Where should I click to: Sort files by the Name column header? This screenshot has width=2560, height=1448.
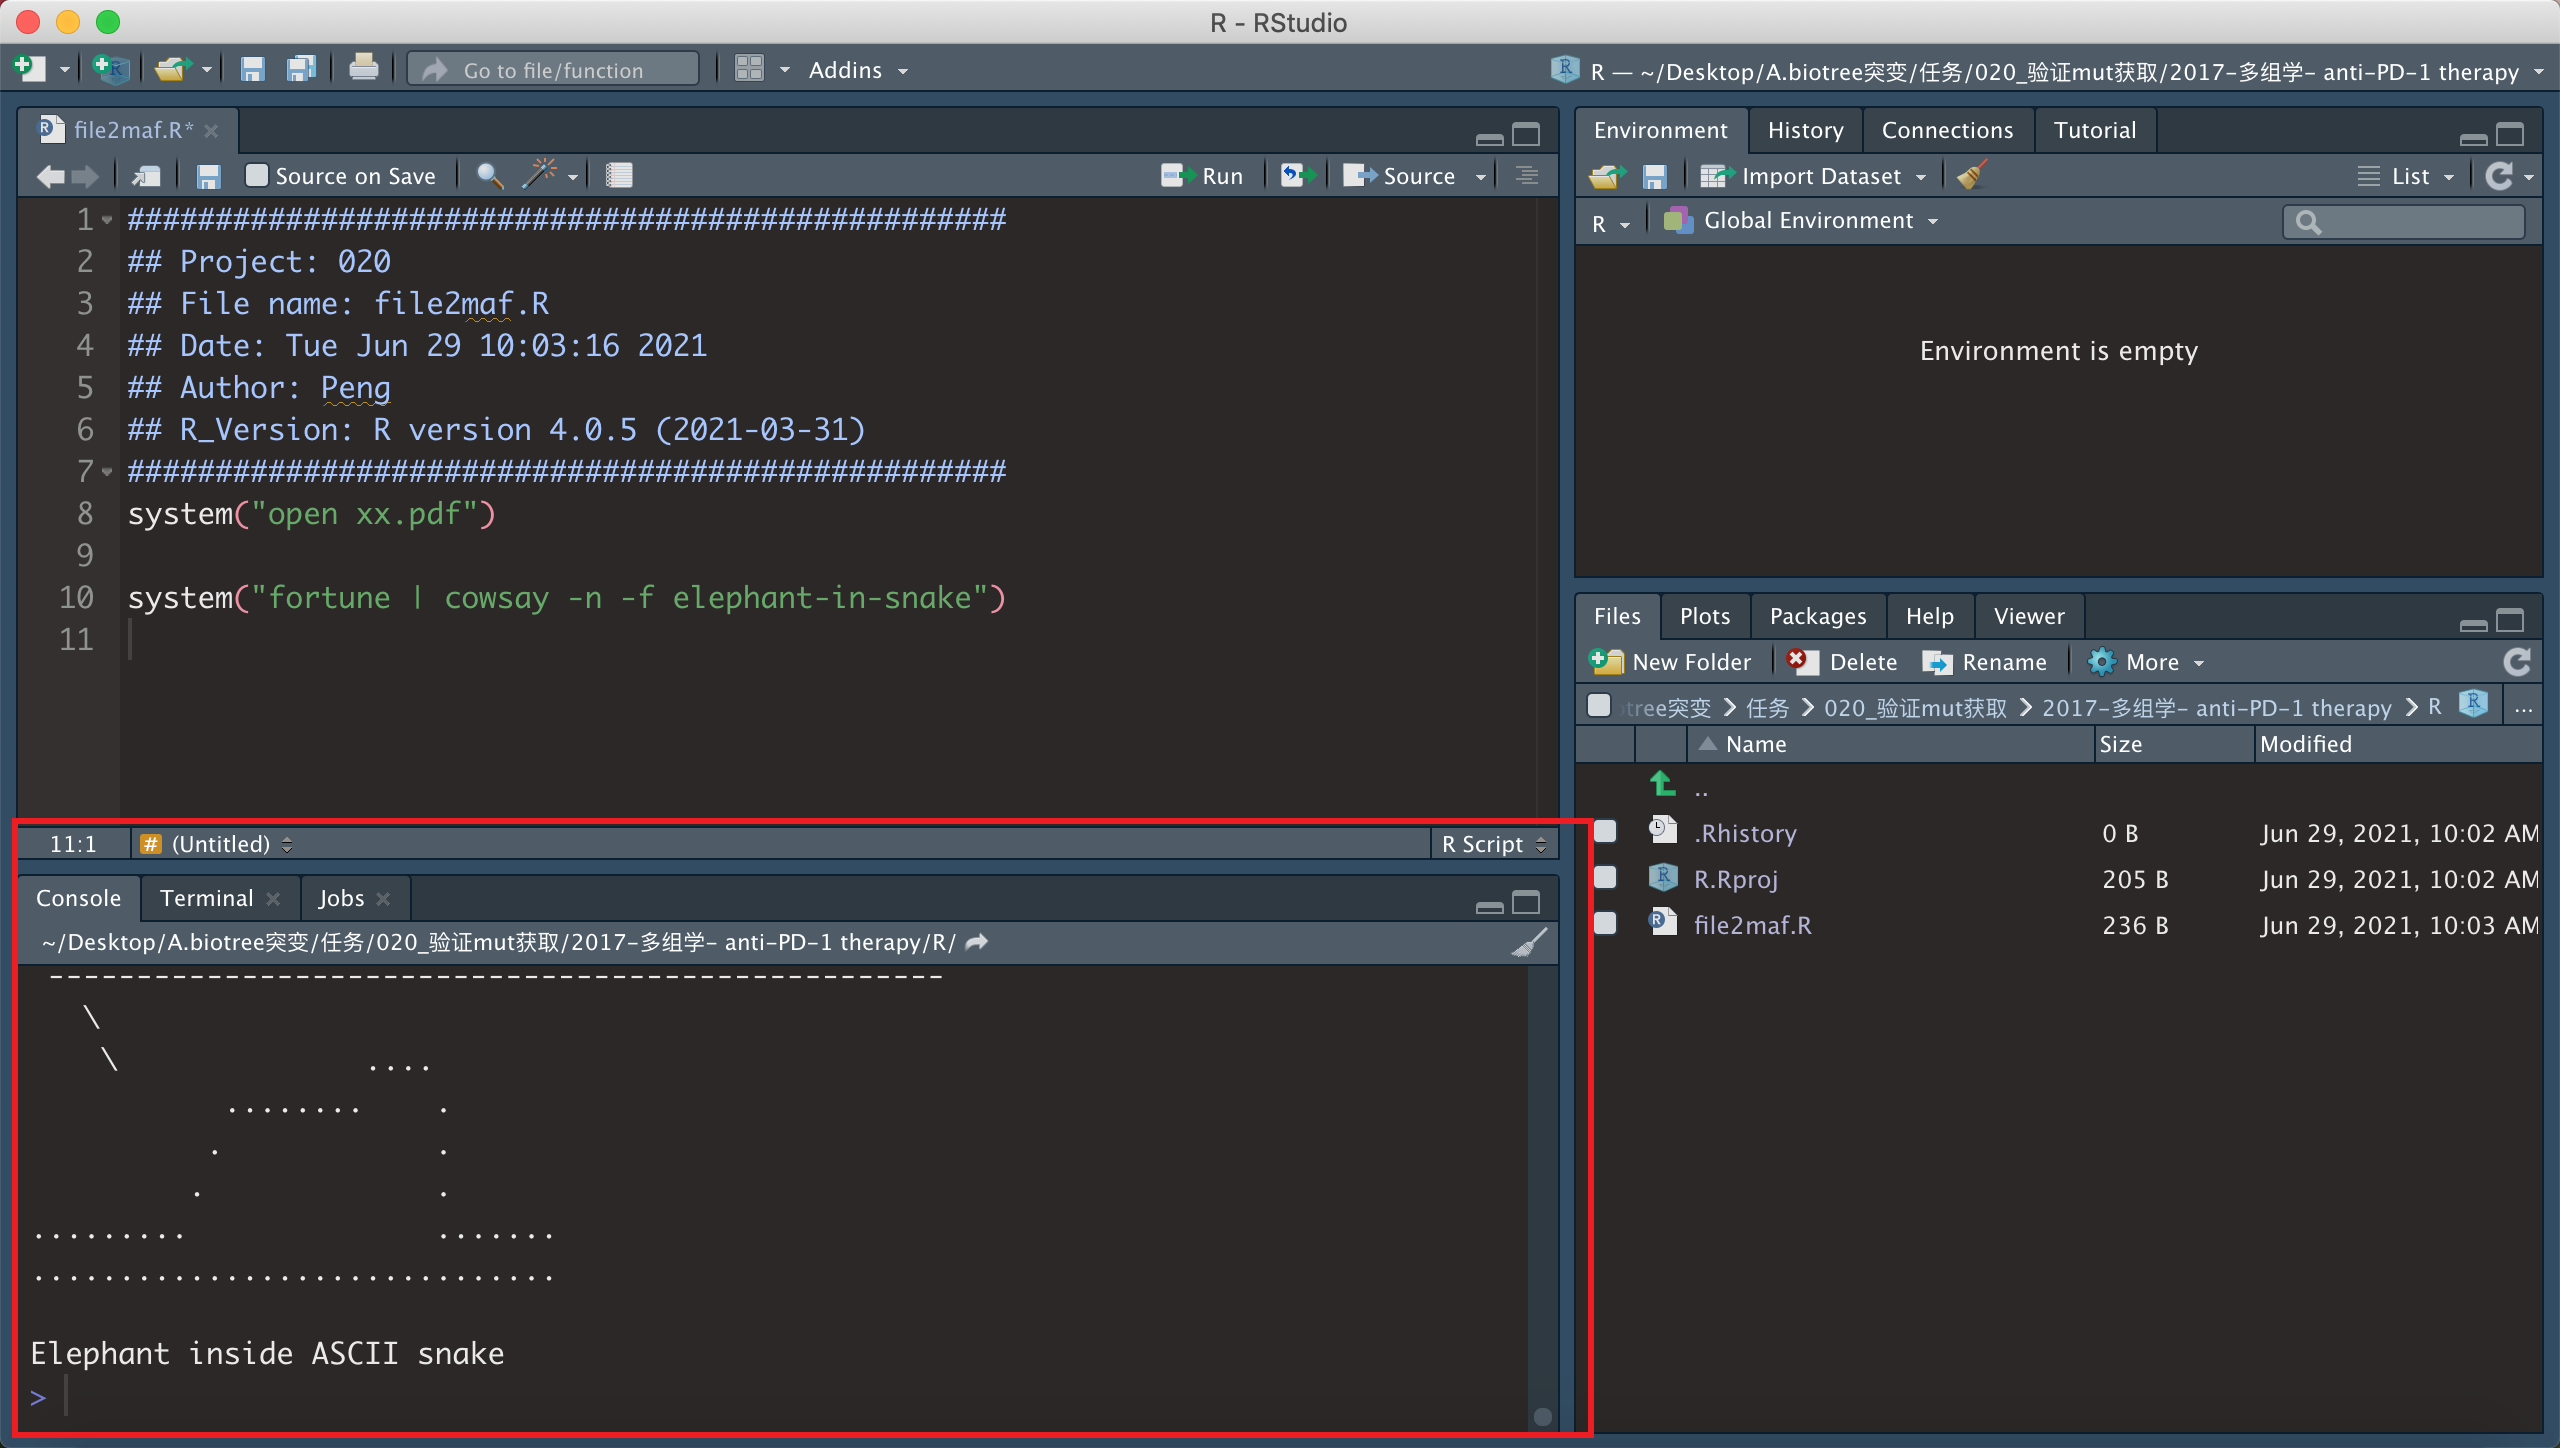tap(1755, 744)
